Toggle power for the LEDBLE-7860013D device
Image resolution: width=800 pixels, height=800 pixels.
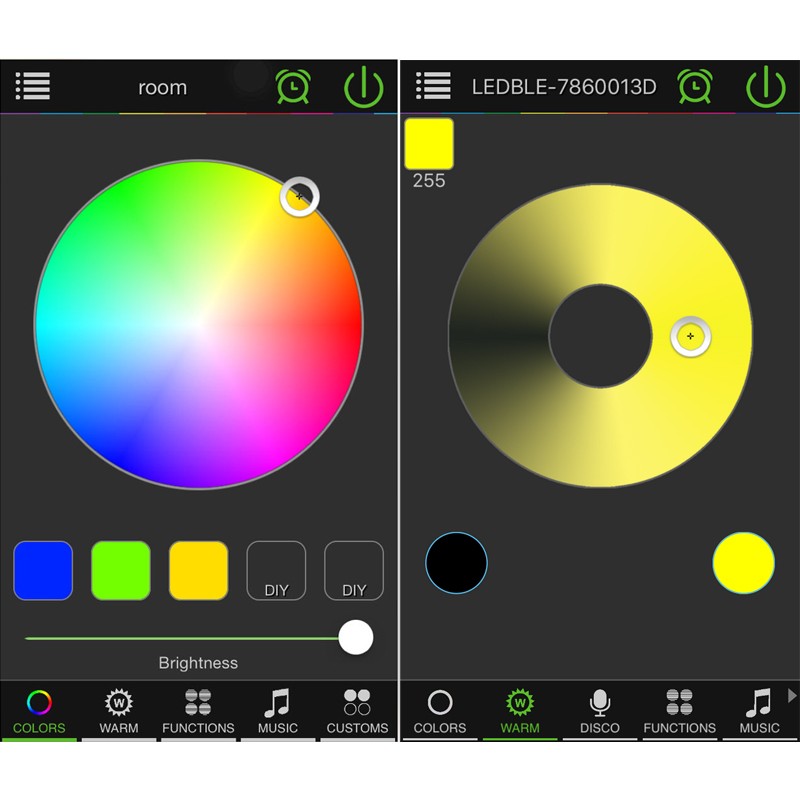765,87
